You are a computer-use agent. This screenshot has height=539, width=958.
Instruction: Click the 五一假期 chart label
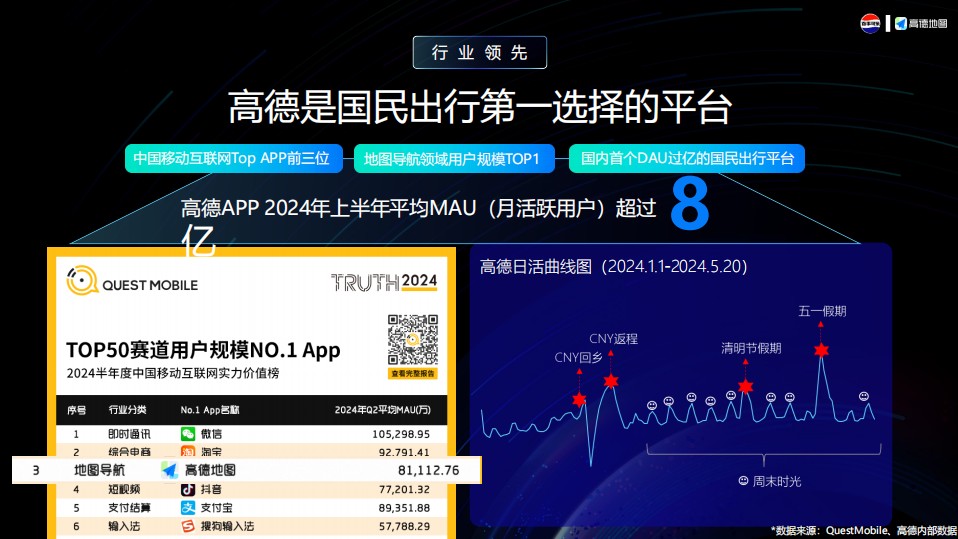(822, 311)
